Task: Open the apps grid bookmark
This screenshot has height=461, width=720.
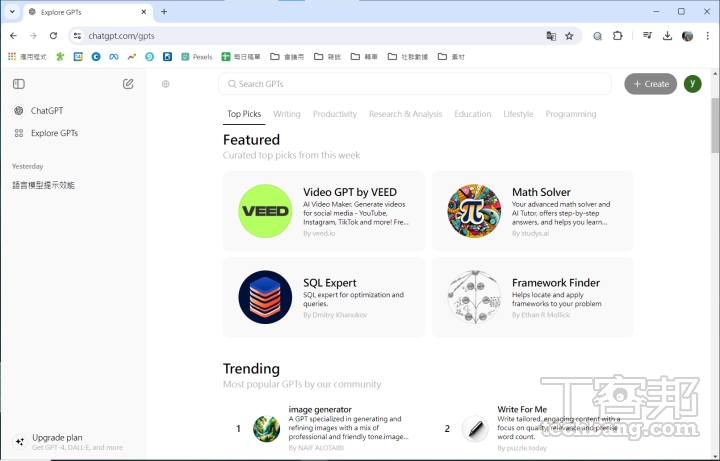Action: click(27, 56)
